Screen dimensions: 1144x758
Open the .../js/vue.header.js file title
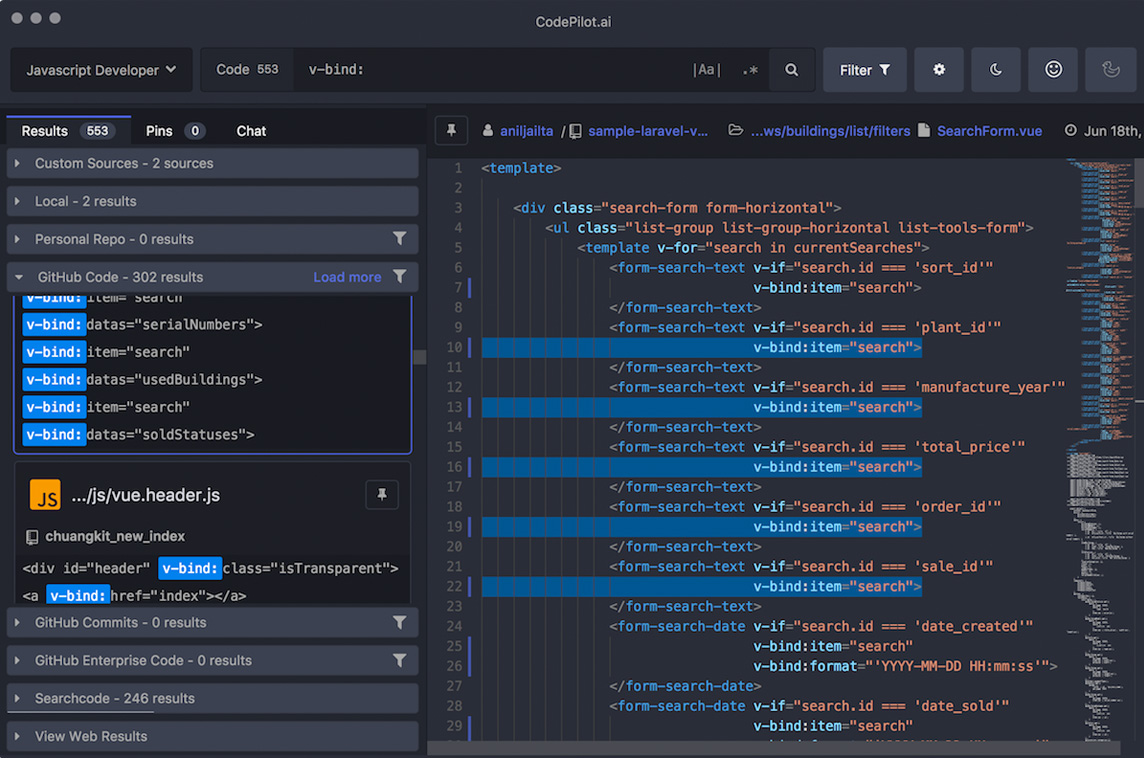click(x=146, y=495)
